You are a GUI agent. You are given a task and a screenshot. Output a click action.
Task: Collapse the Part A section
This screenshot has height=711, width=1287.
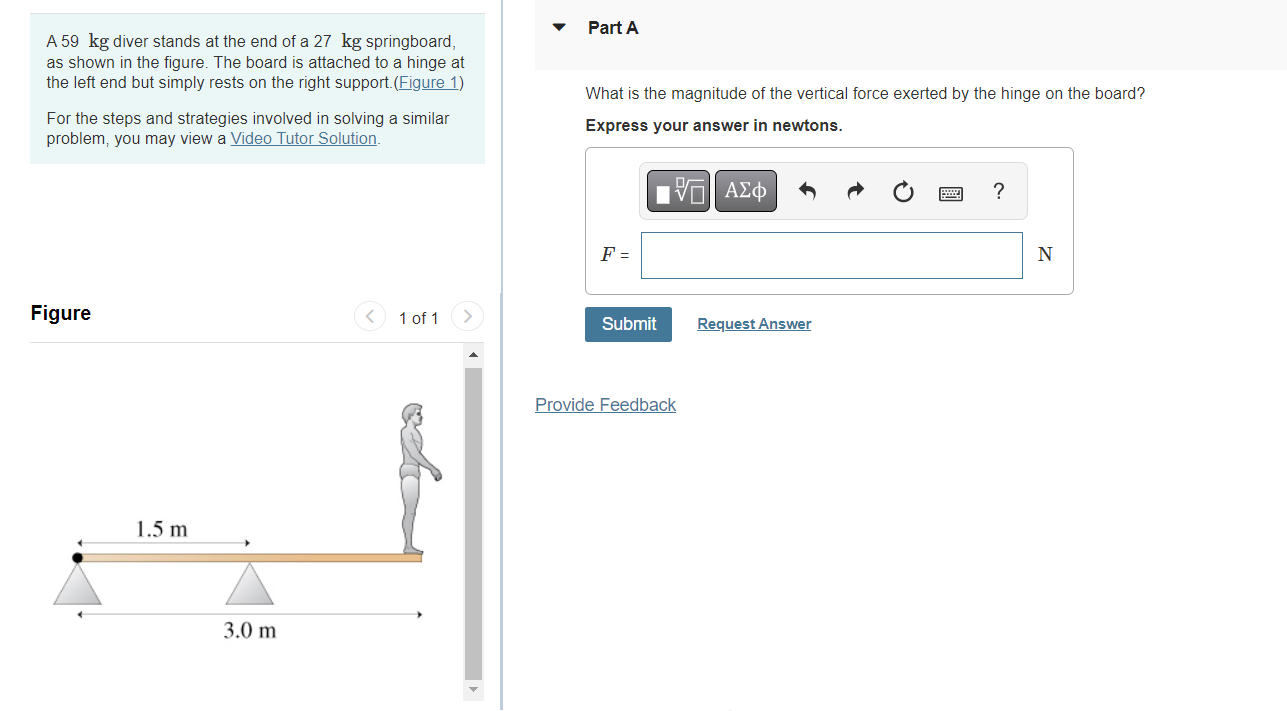click(558, 28)
